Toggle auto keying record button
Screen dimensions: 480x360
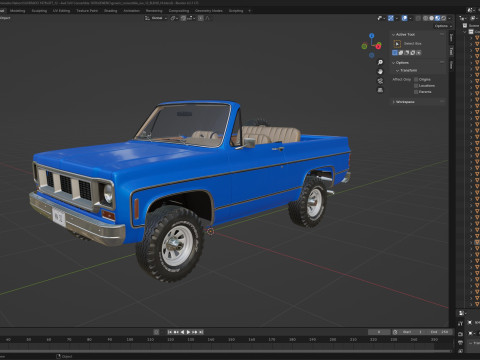156,332
